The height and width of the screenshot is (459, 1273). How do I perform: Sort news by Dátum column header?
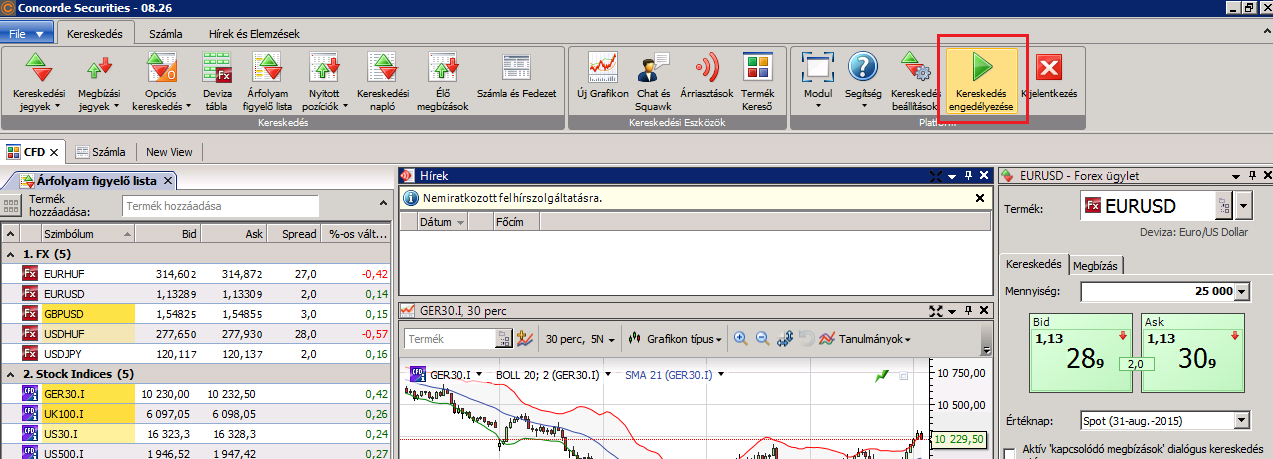tap(441, 222)
